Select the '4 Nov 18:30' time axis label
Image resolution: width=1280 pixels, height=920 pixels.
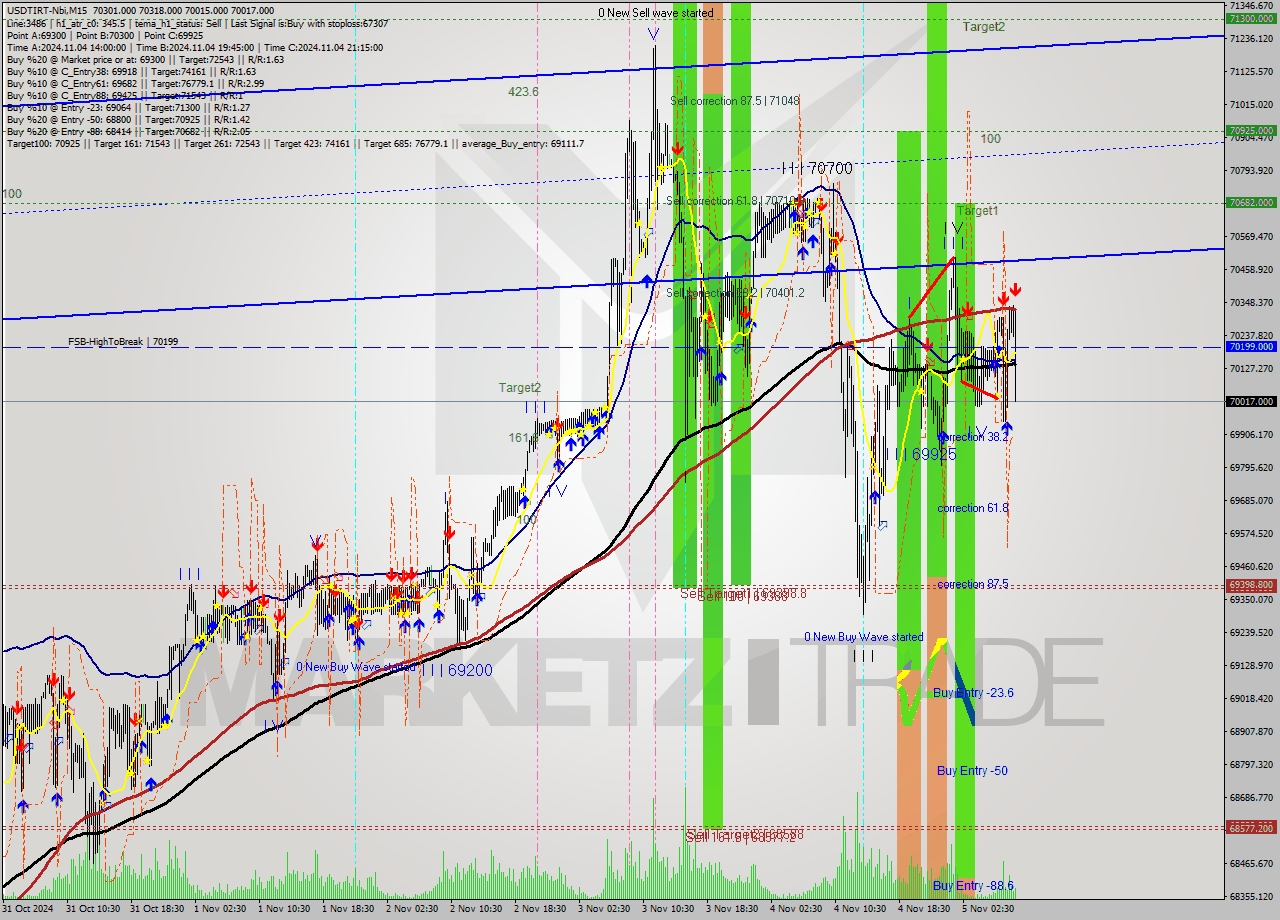[x=925, y=909]
